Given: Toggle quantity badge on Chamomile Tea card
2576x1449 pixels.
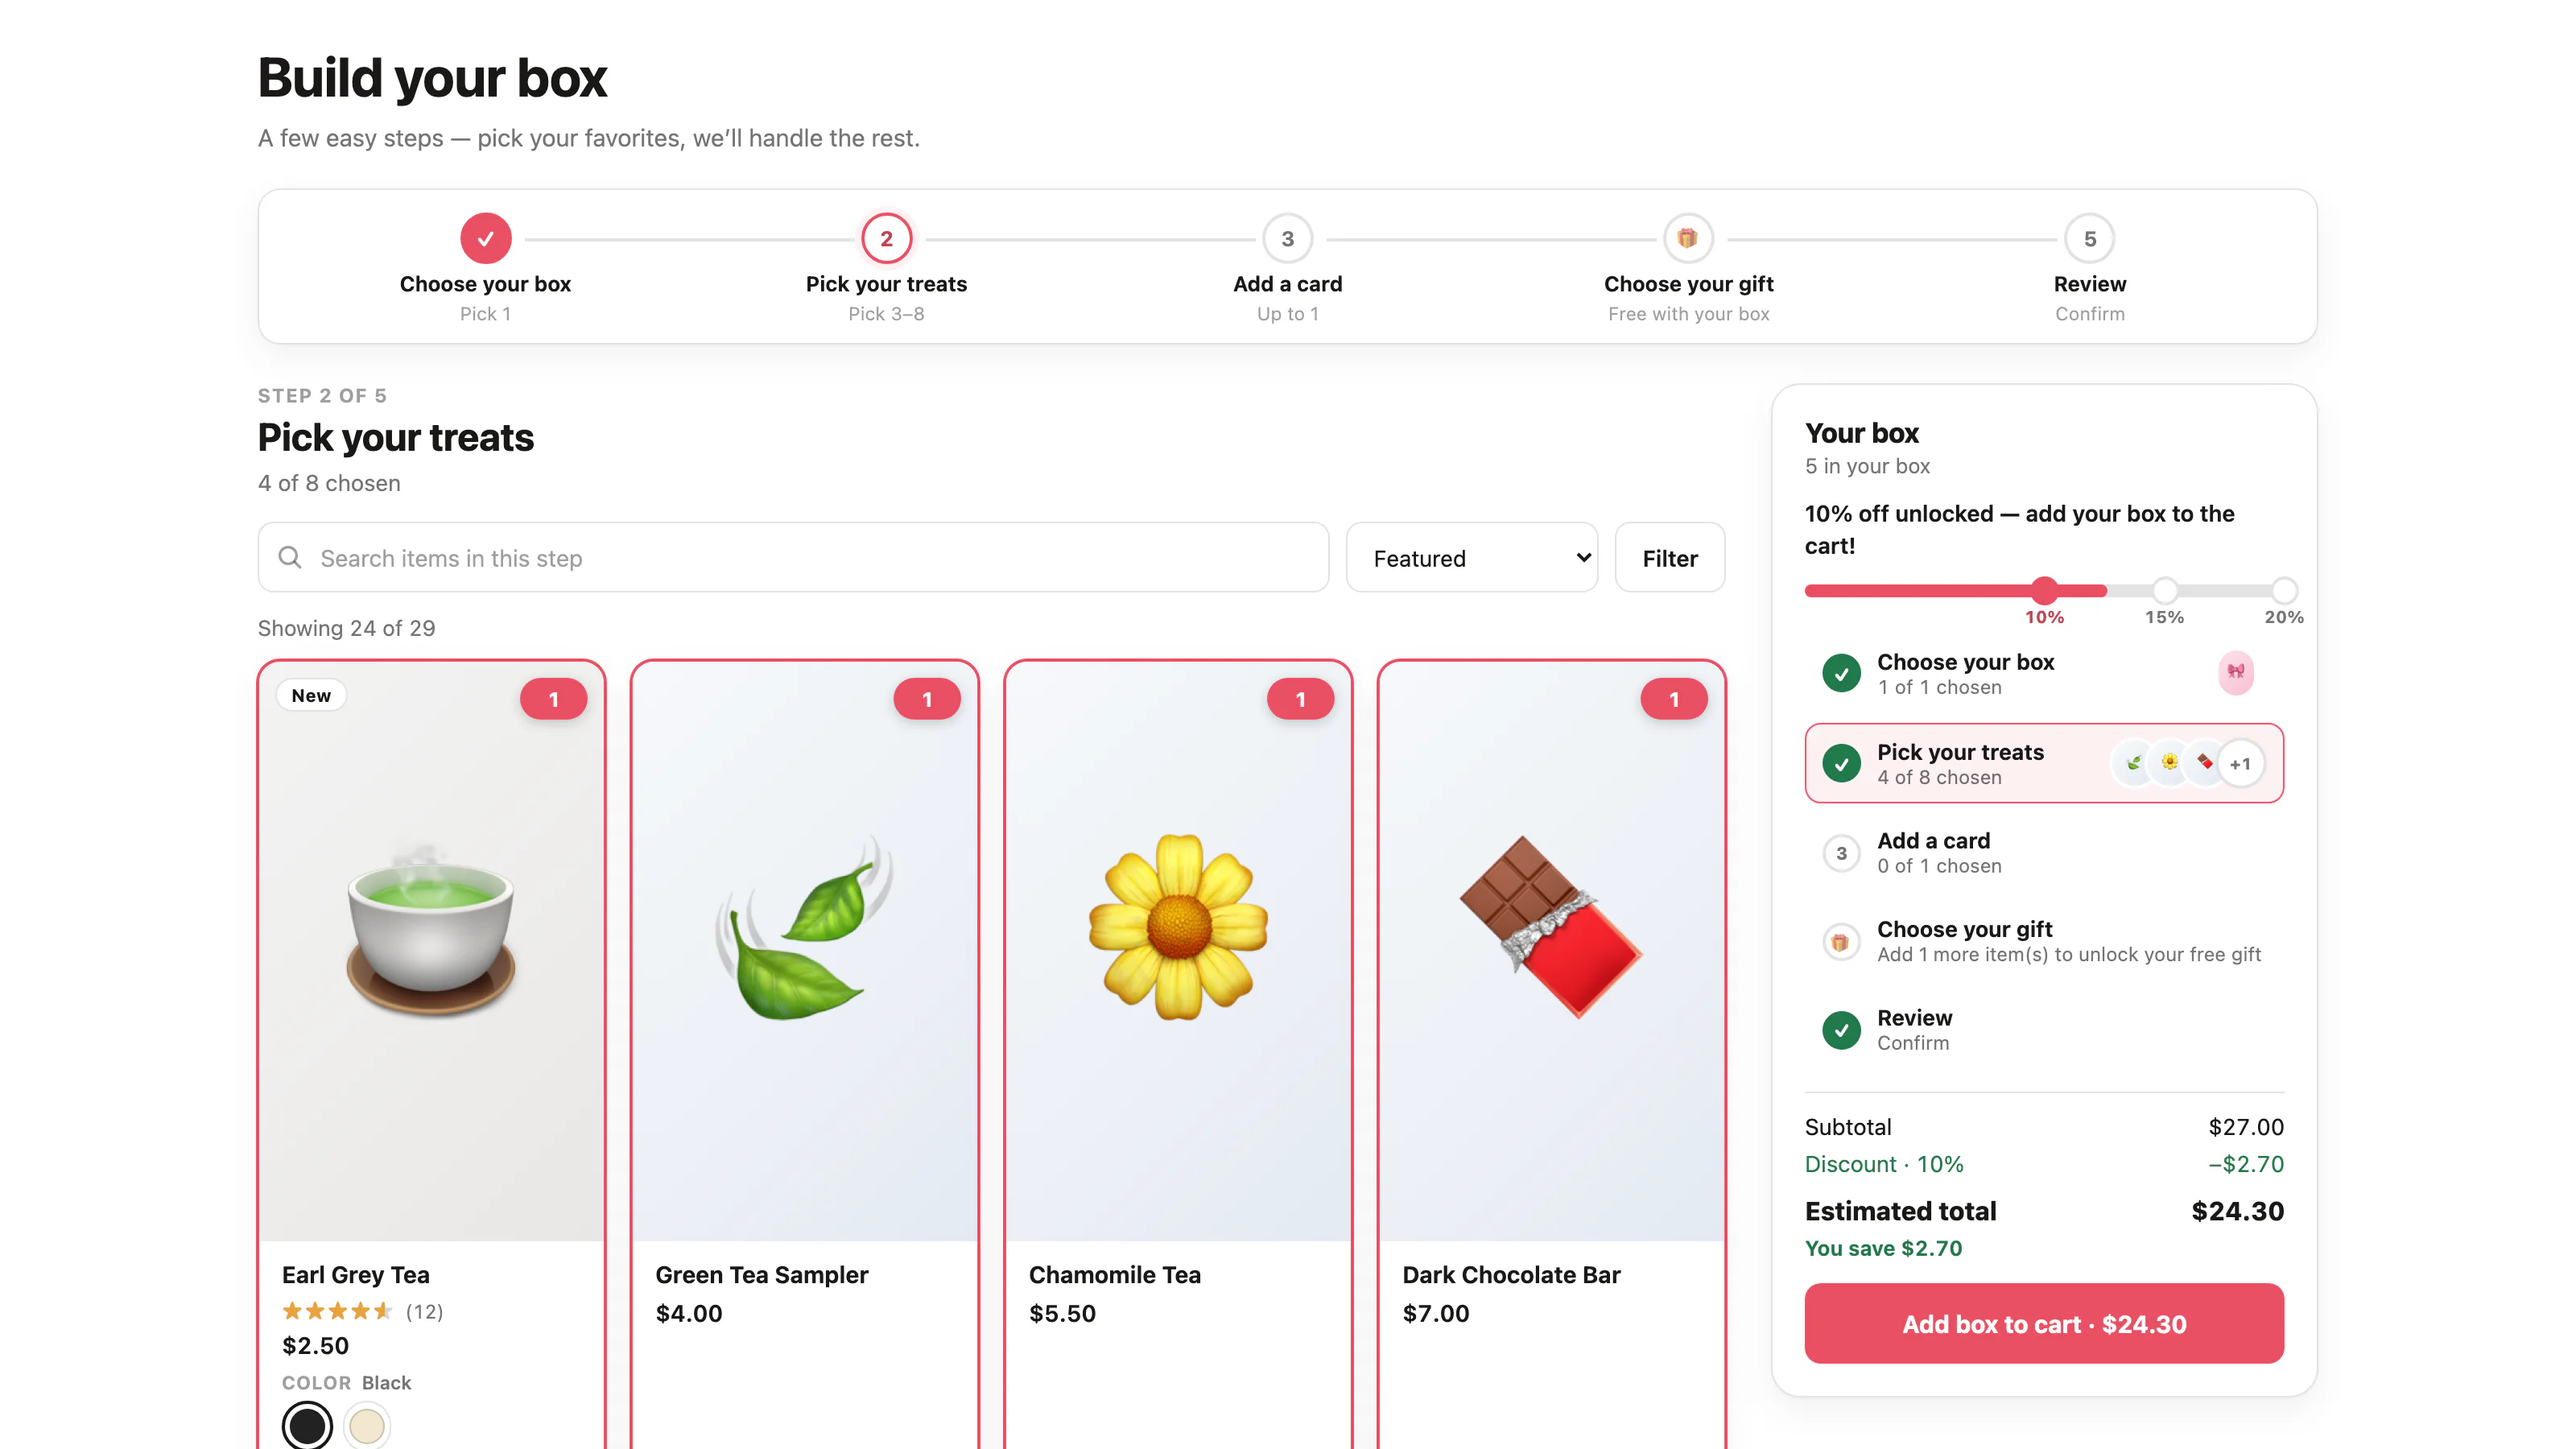Looking at the screenshot, I should point(1300,699).
